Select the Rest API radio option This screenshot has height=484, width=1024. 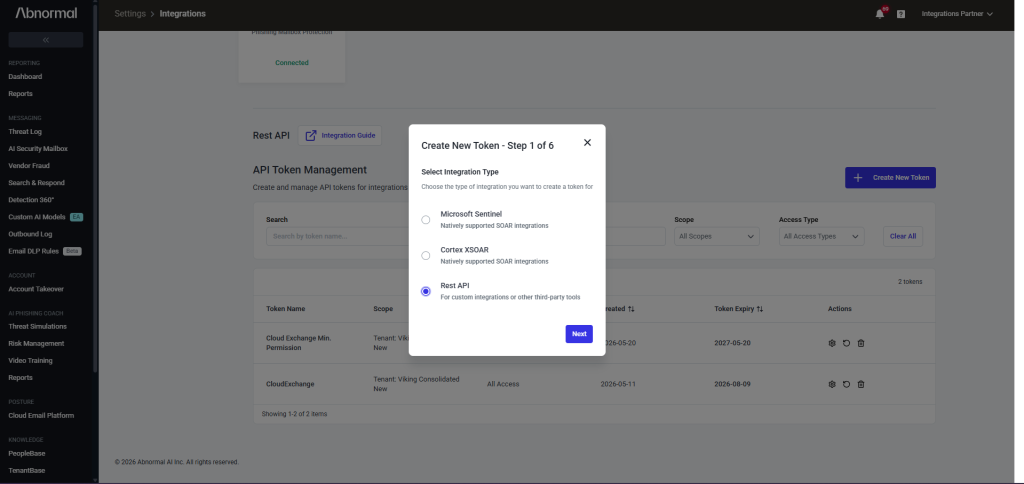(x=426, y=291)
